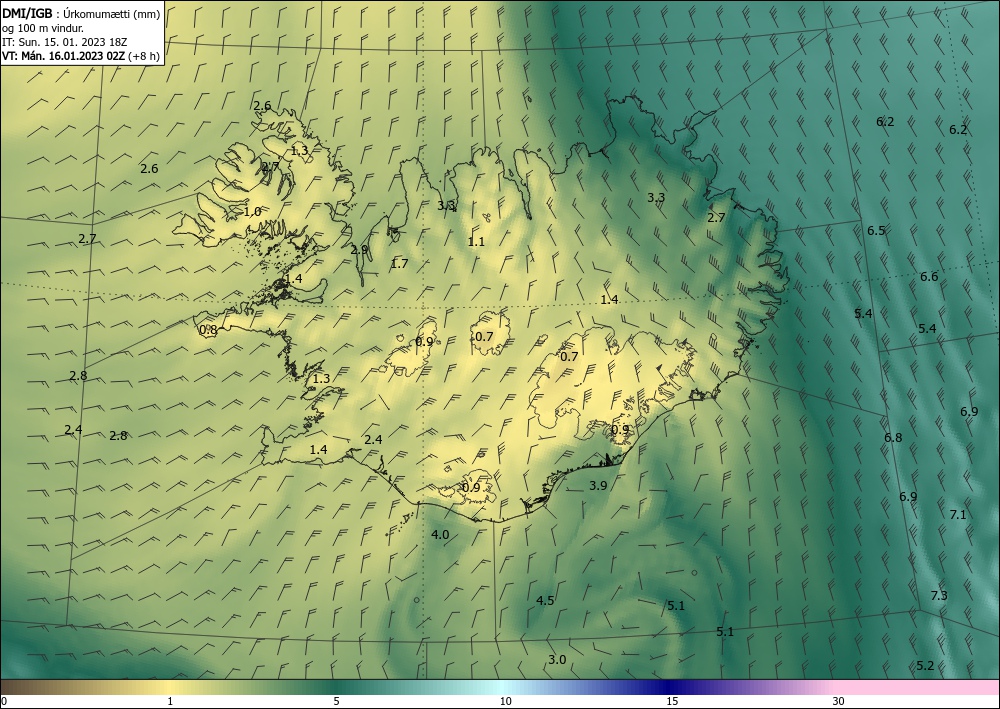Click the 0.8 value on the western peninsula
This screenshot has width=1000, height=709.
coord(208,330)
